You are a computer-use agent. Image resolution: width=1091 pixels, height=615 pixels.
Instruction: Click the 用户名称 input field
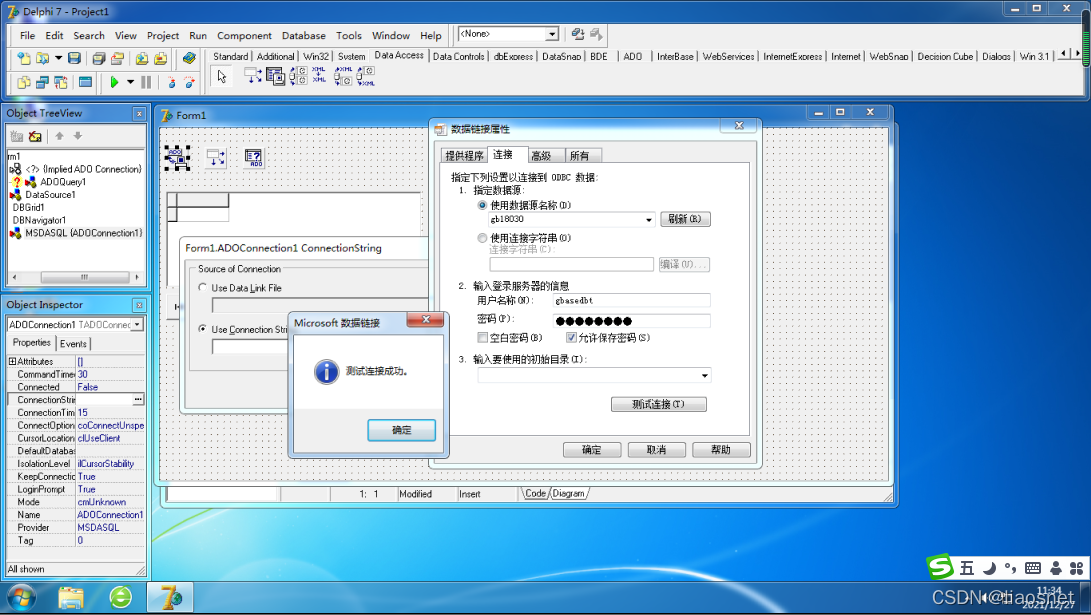632,301
